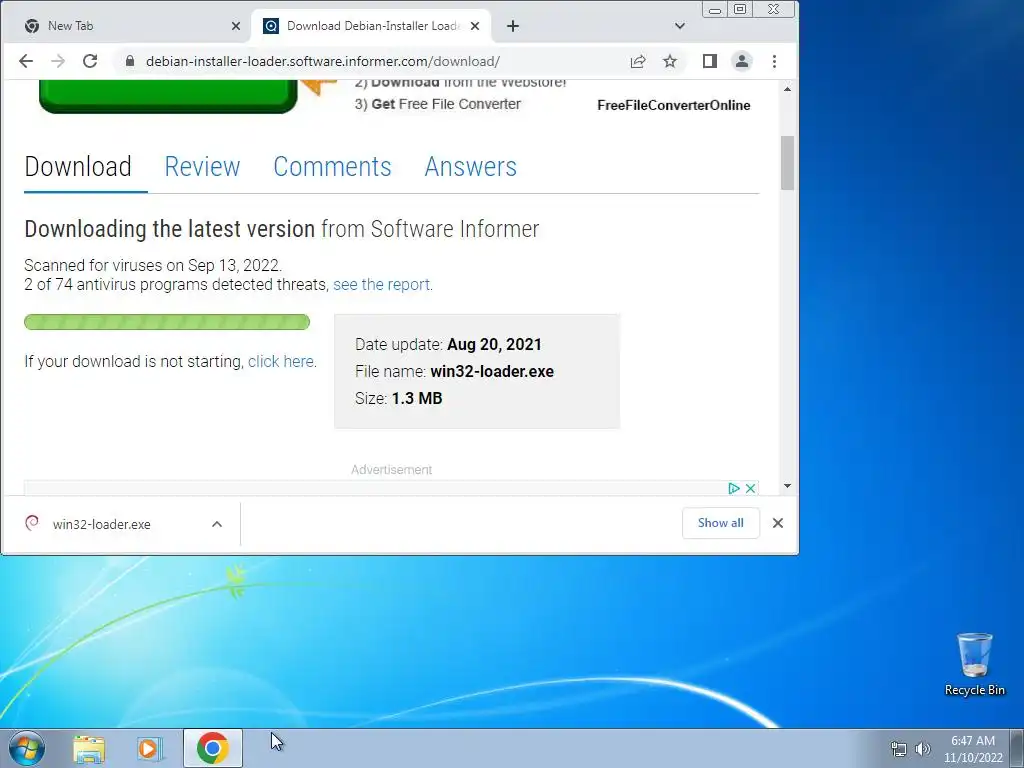The image size is (1024, 768).
Task: Open the Chrome profile avatar
Action: coord(742,61)
